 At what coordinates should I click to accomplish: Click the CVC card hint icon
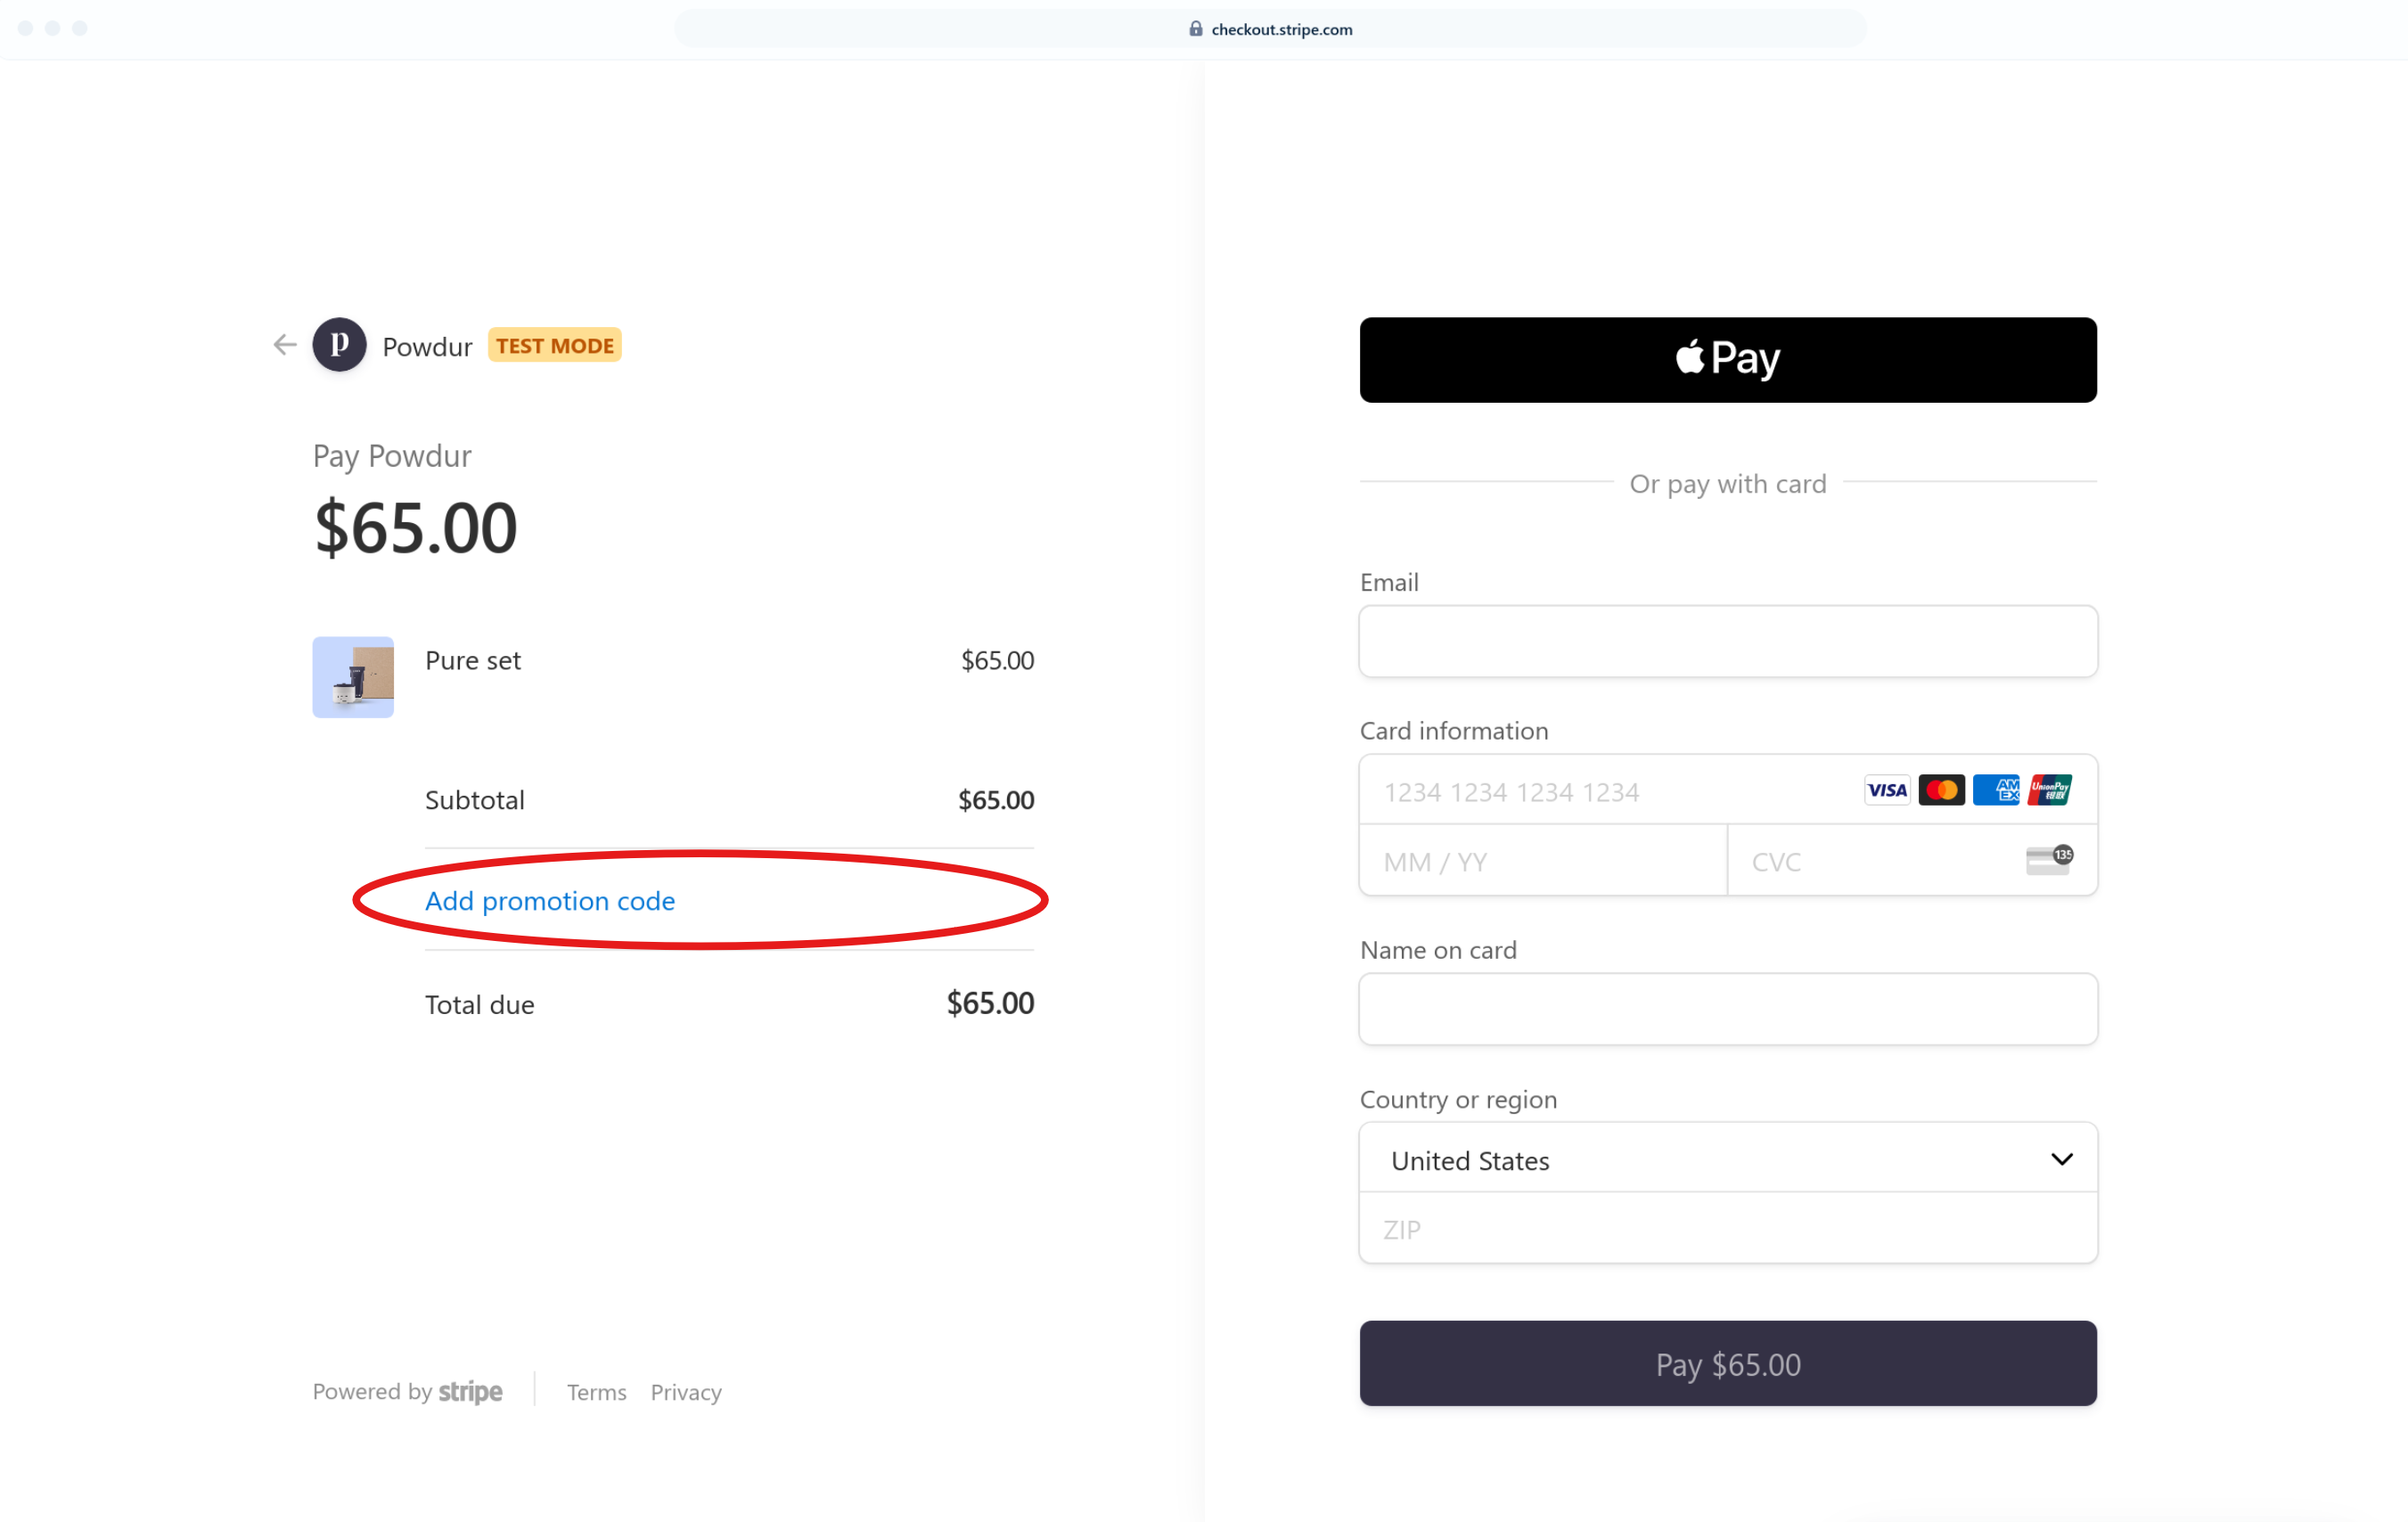click(x=2049, y=859)
